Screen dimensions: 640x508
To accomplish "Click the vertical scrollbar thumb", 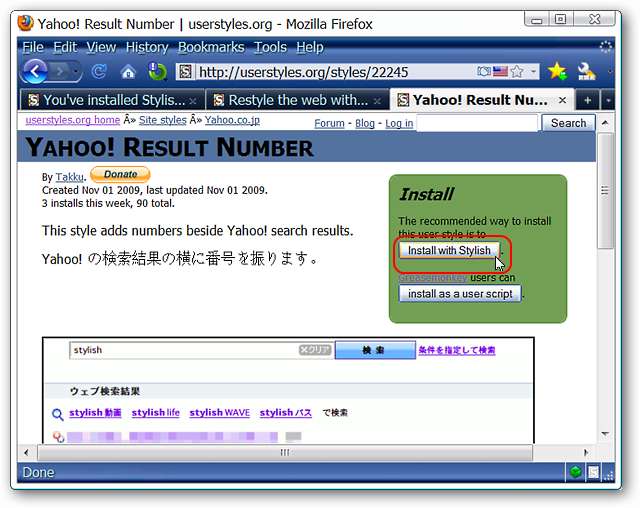I will tap(605, 190).
